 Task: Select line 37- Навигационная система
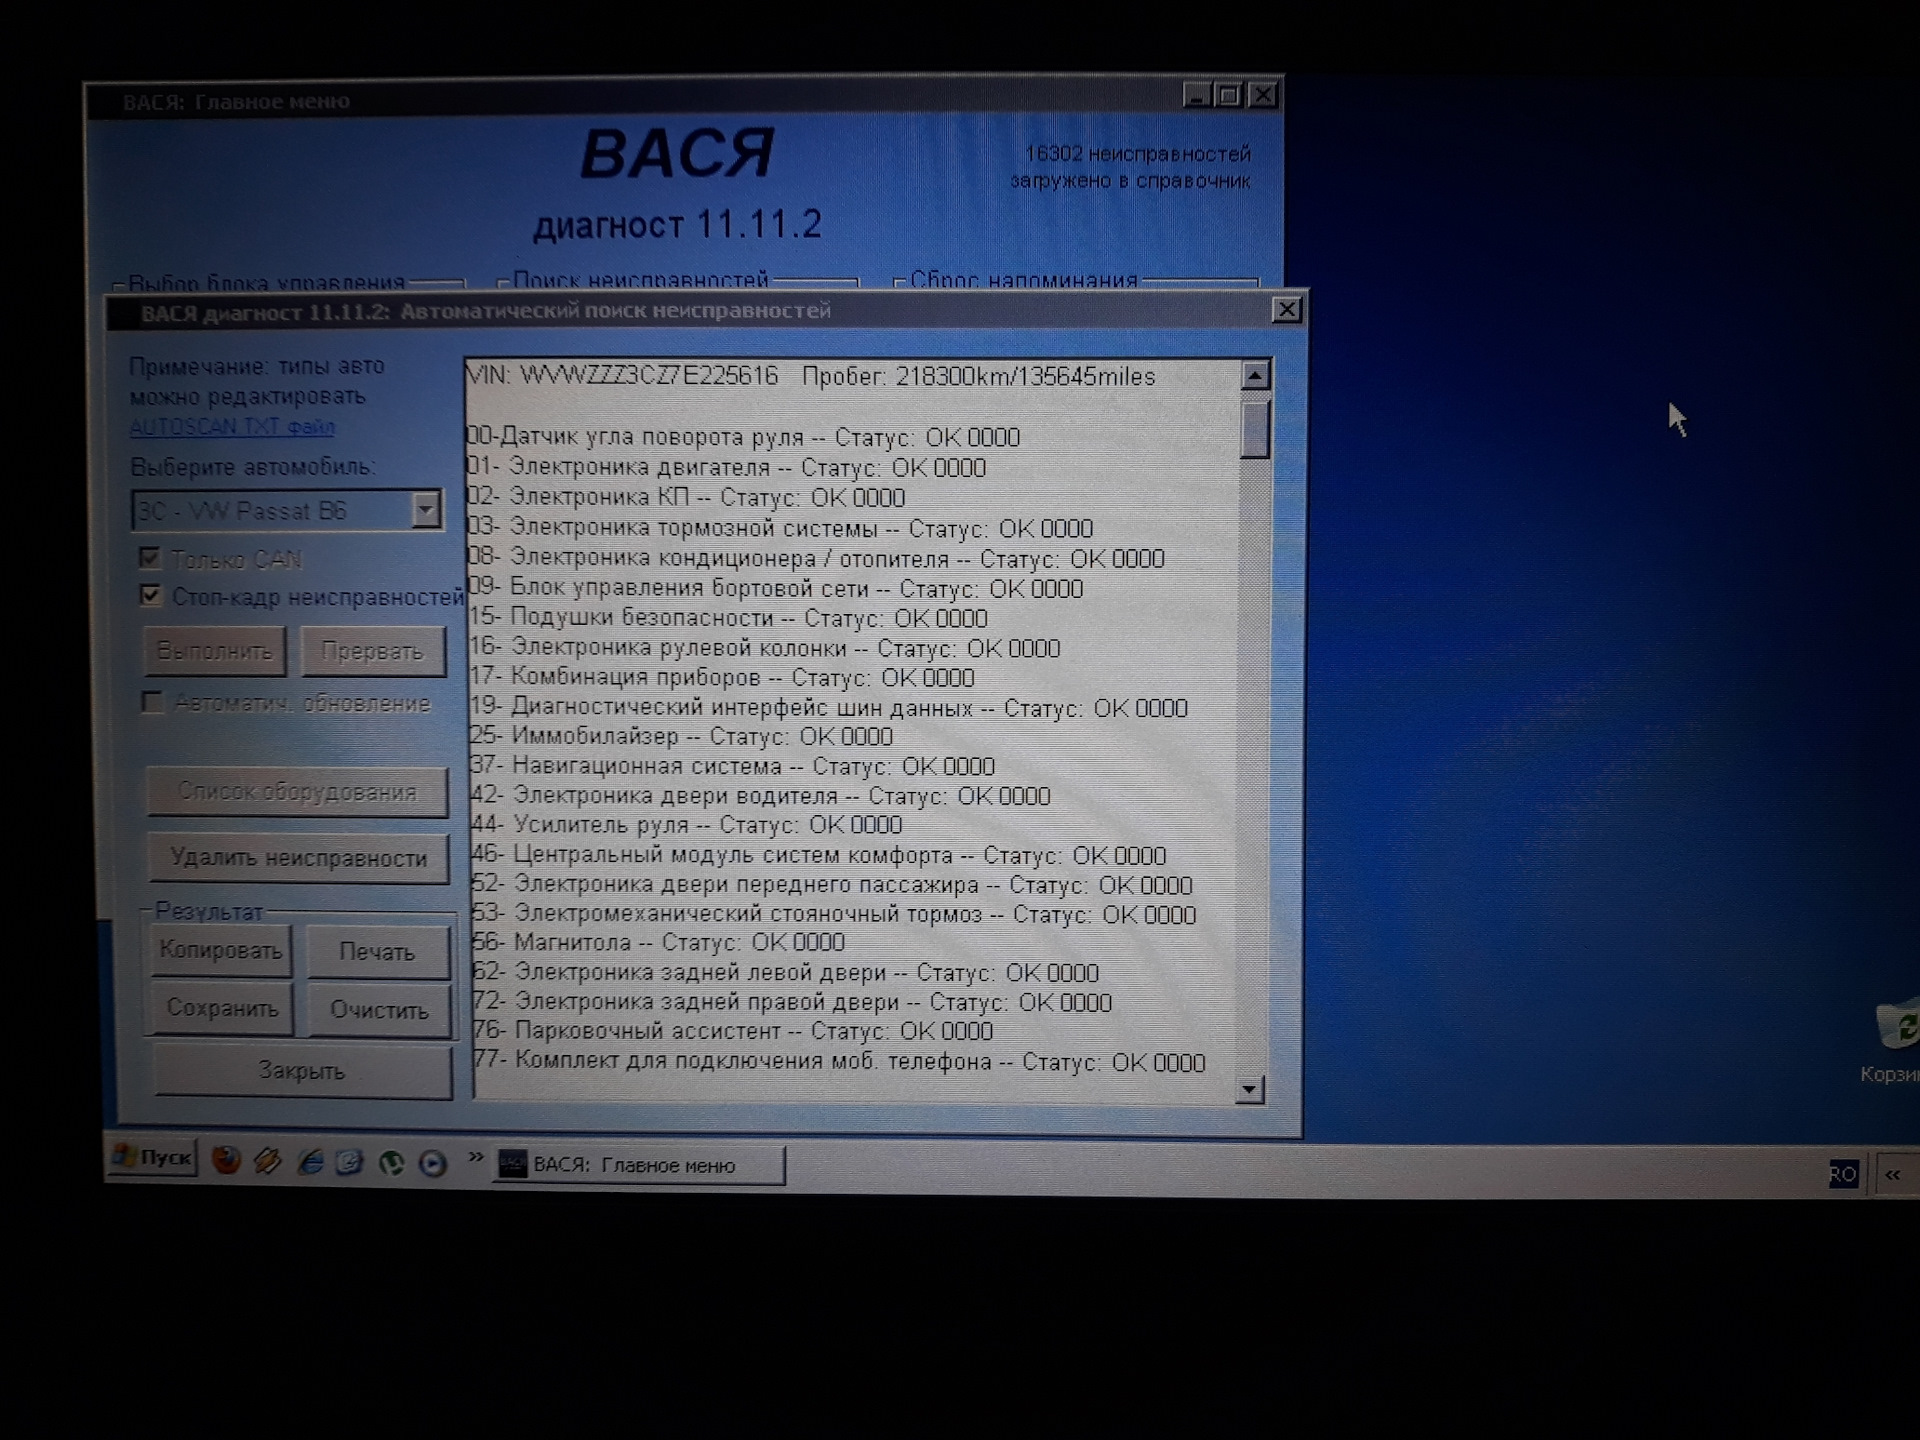[x=732, y=766]
